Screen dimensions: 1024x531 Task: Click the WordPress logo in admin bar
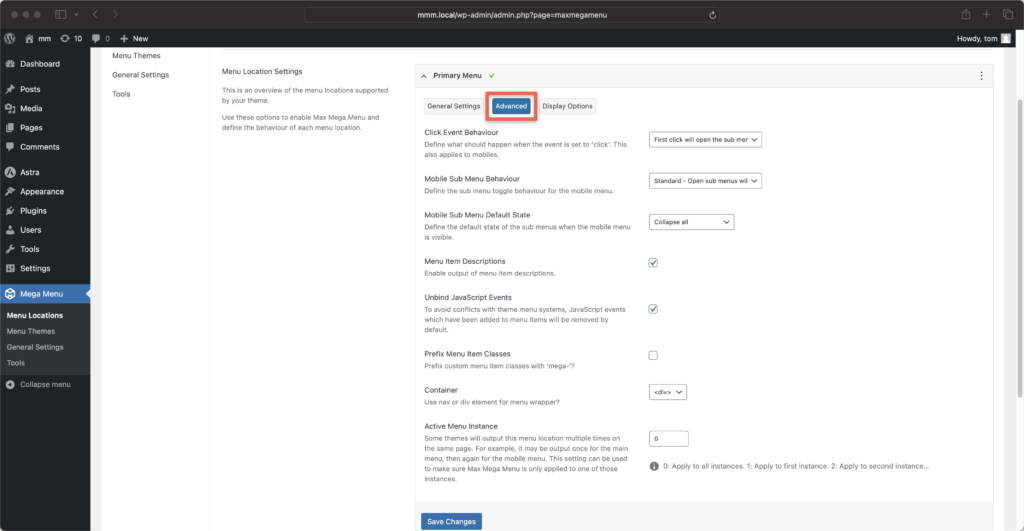10,38
